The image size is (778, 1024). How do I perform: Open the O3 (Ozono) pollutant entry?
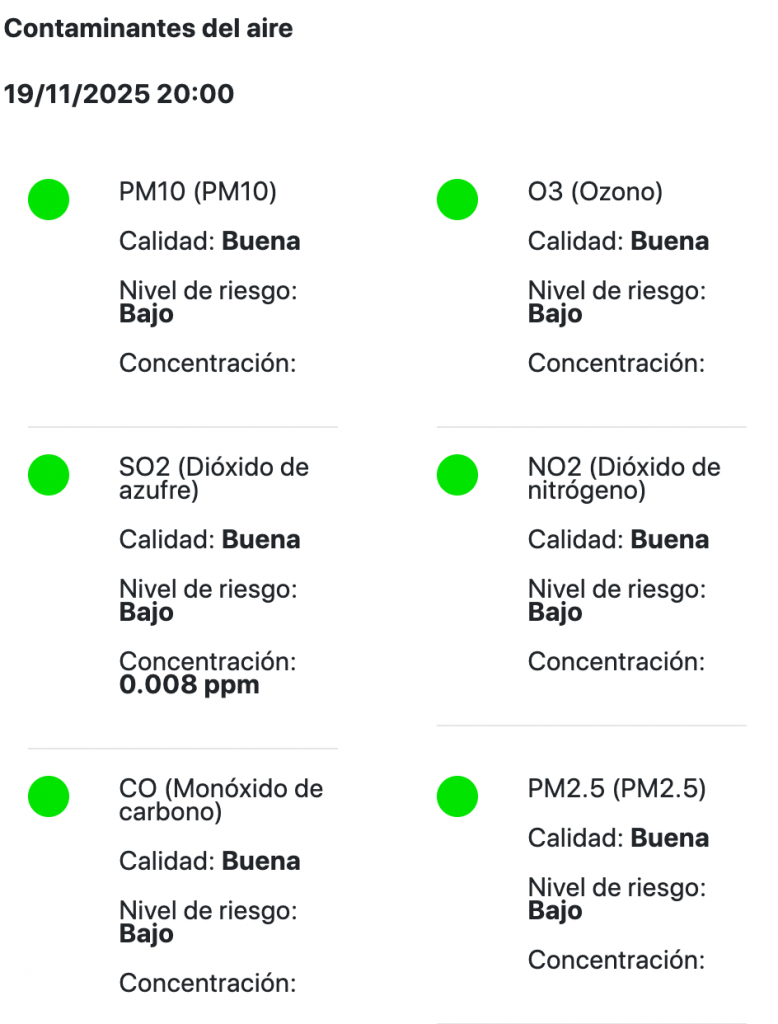(x=595, y=191)
